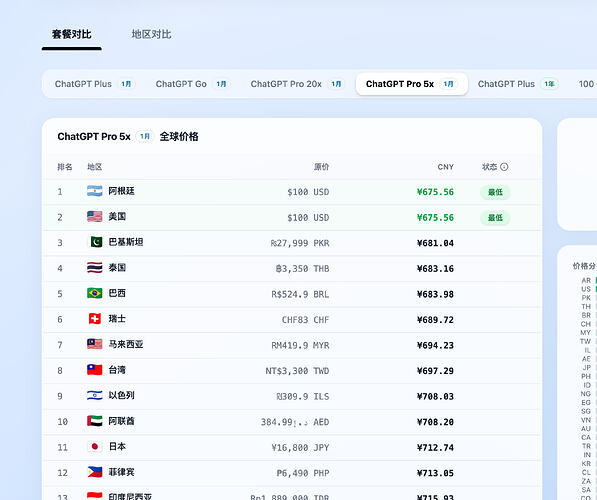
Task: Click the 地区 column header
Action: tap(94, 167)
